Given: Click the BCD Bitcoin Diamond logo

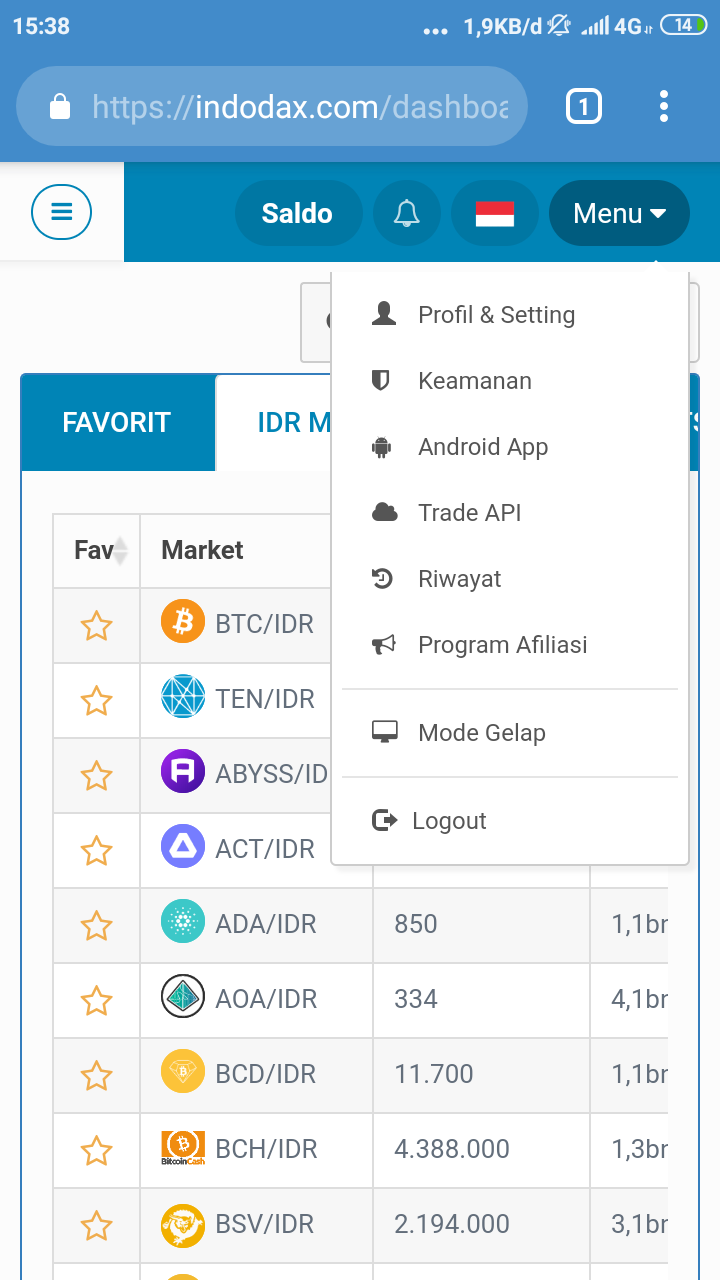Looking at the screenshot, I should 183,1072.
